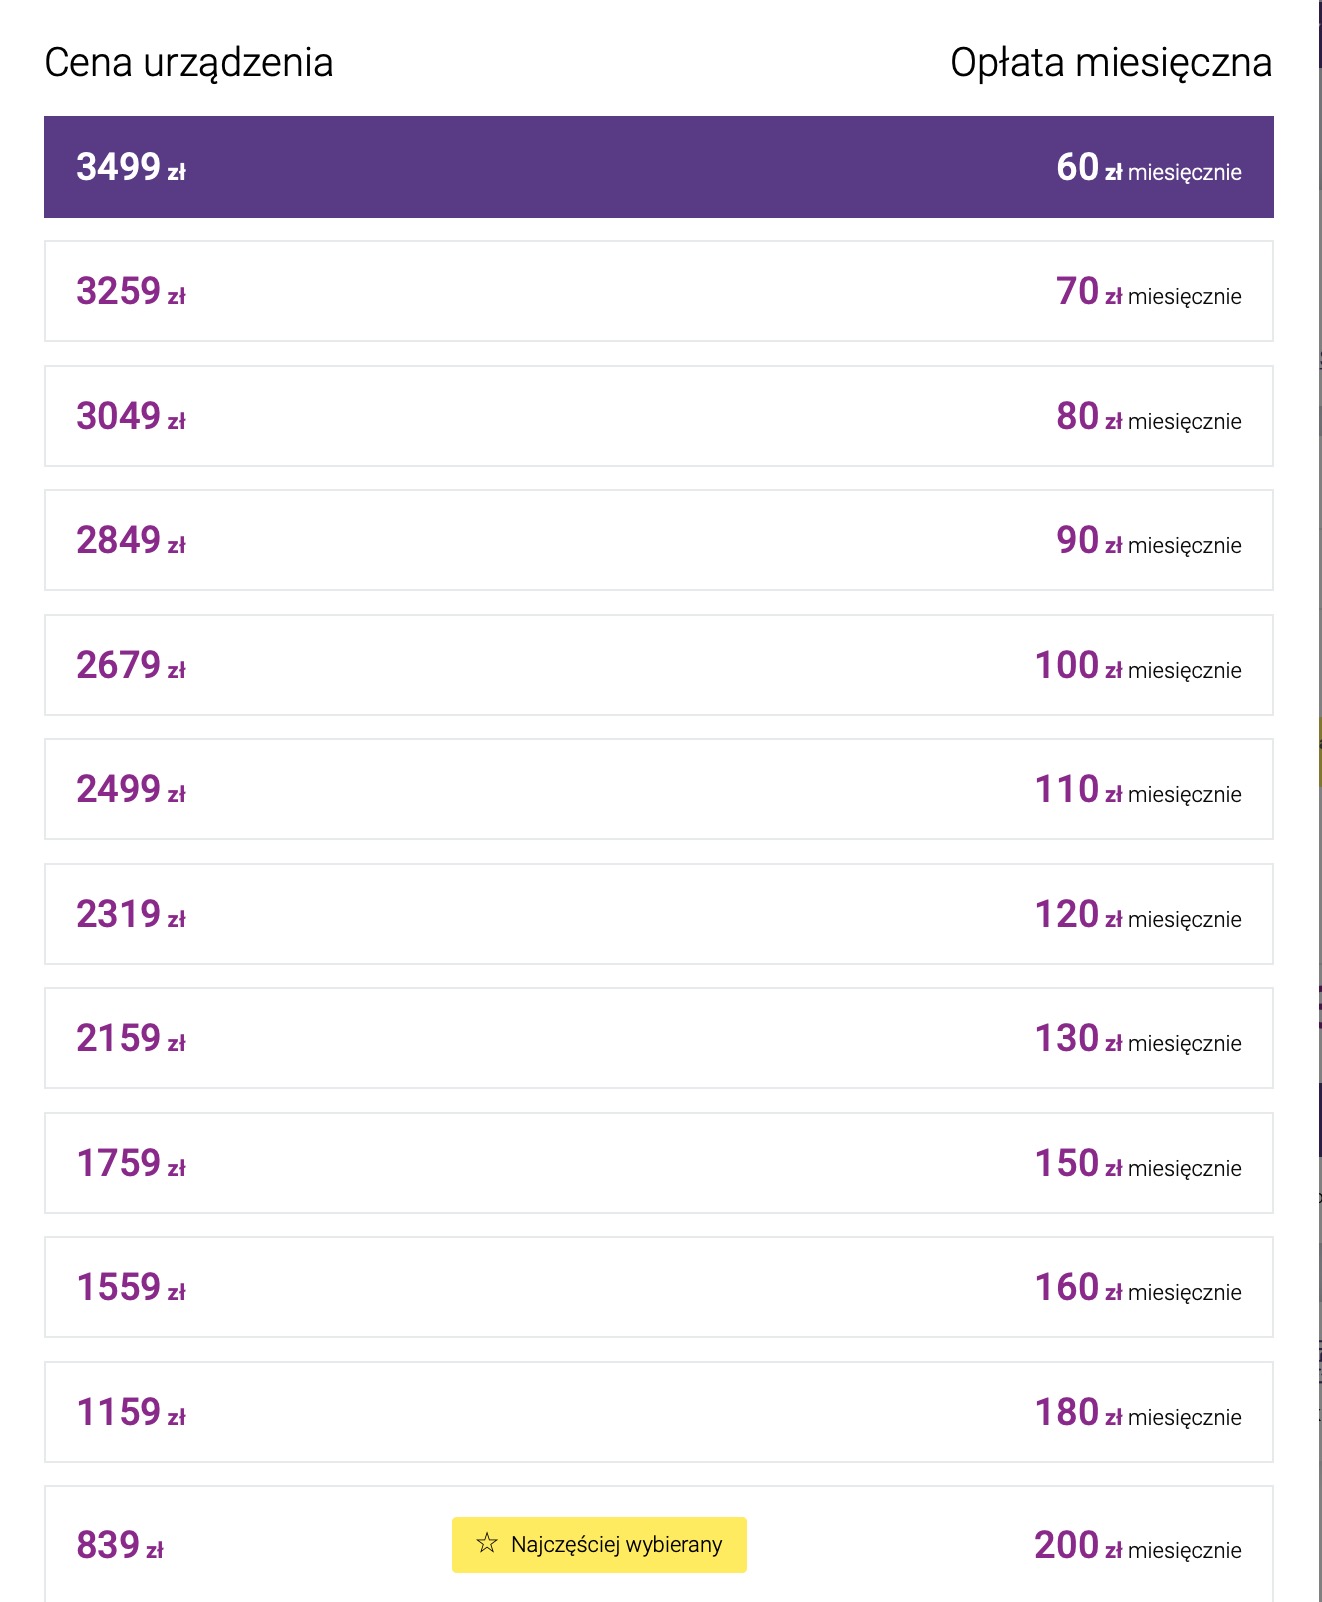Viewport: 1322px width, 1602px height.
Task: Select the 2319 zł device price option
Action: 658,914
